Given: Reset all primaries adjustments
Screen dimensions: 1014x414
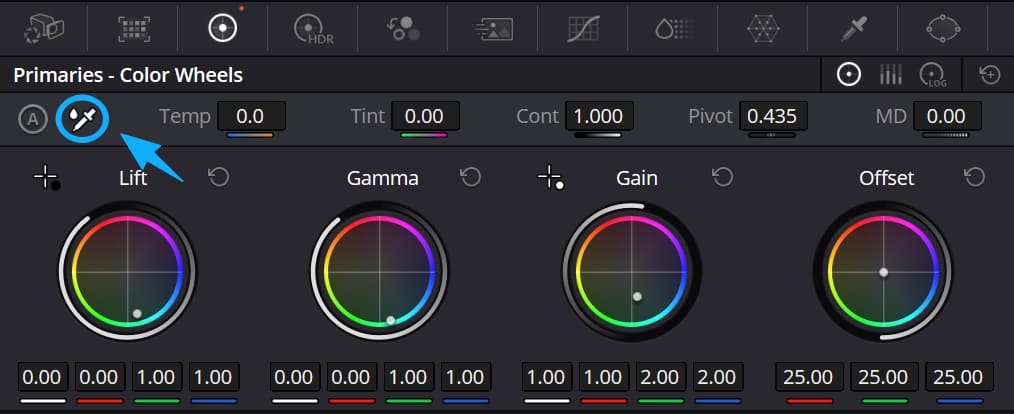Looking at the screenshot, I should [989, 75].
